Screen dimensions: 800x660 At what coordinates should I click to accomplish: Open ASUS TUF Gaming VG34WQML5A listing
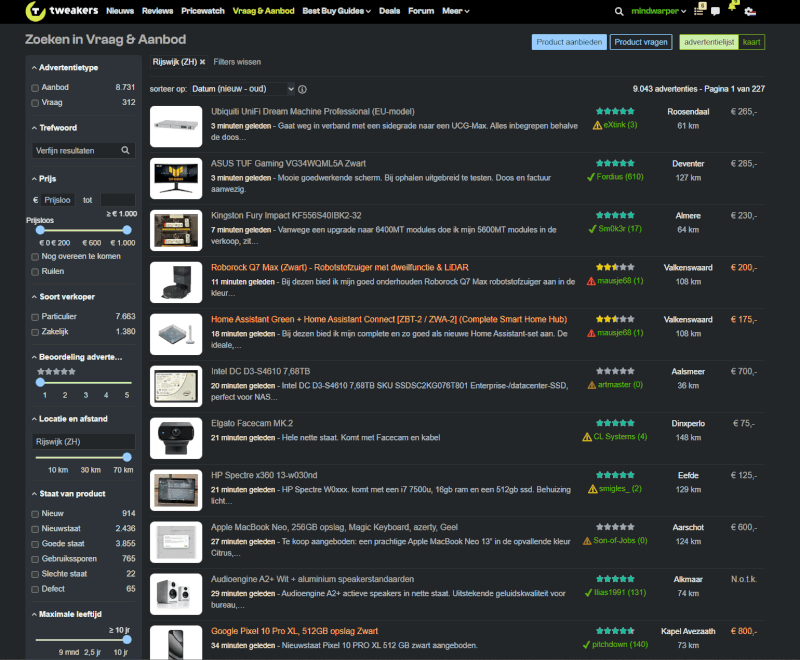pos(288,163)
